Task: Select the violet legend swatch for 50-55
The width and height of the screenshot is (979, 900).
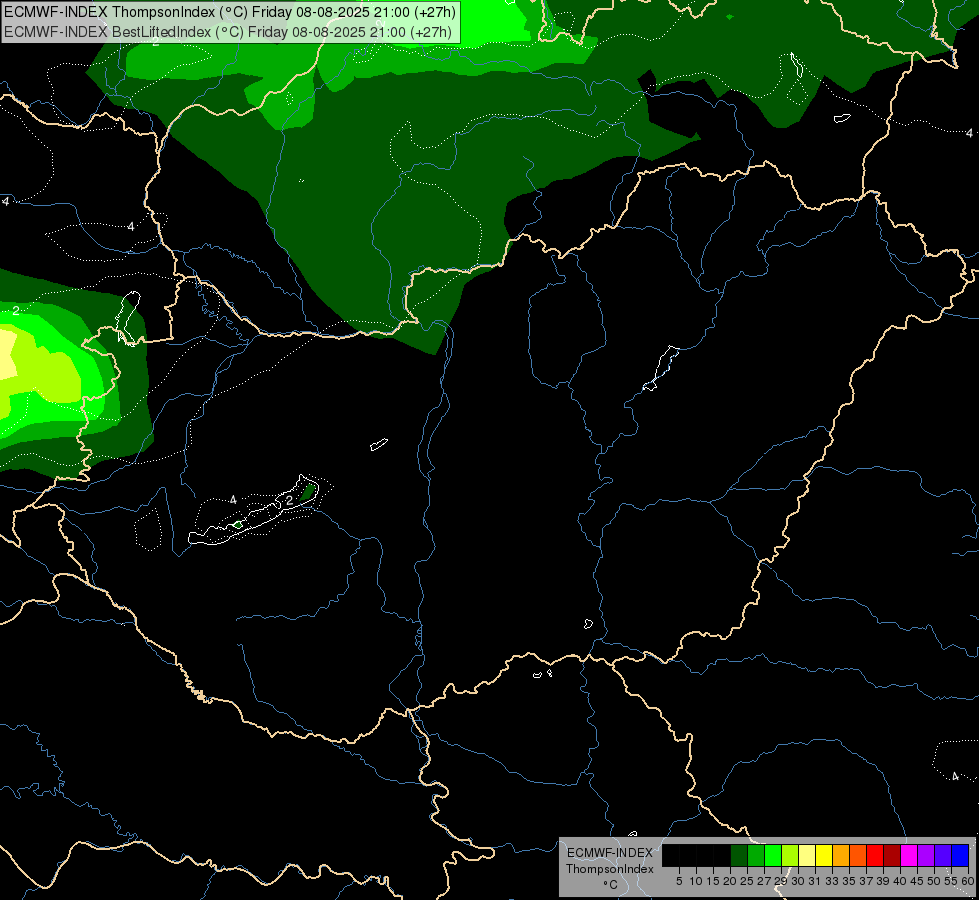Action: [x=943, y=855]
